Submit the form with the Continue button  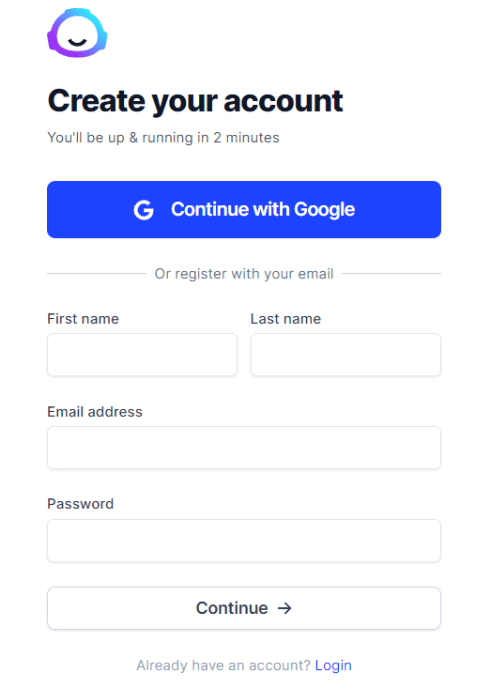pos(244,608)
